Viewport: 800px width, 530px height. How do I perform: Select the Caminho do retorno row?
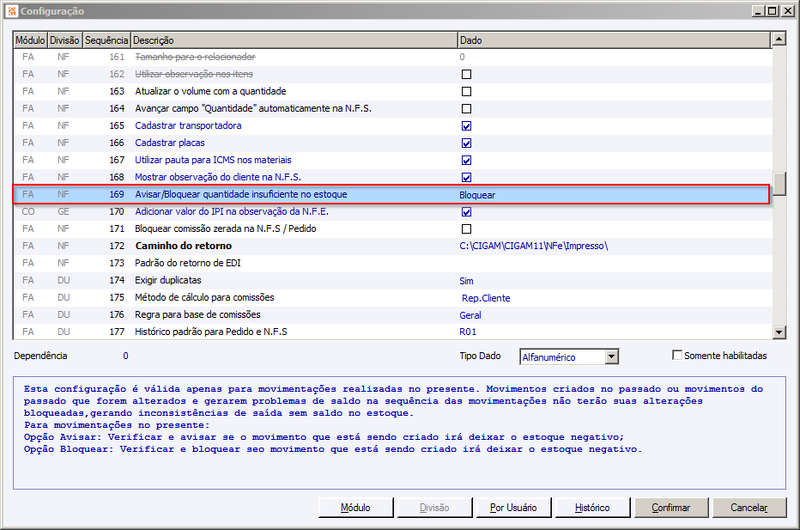click(x=391, y=246)
